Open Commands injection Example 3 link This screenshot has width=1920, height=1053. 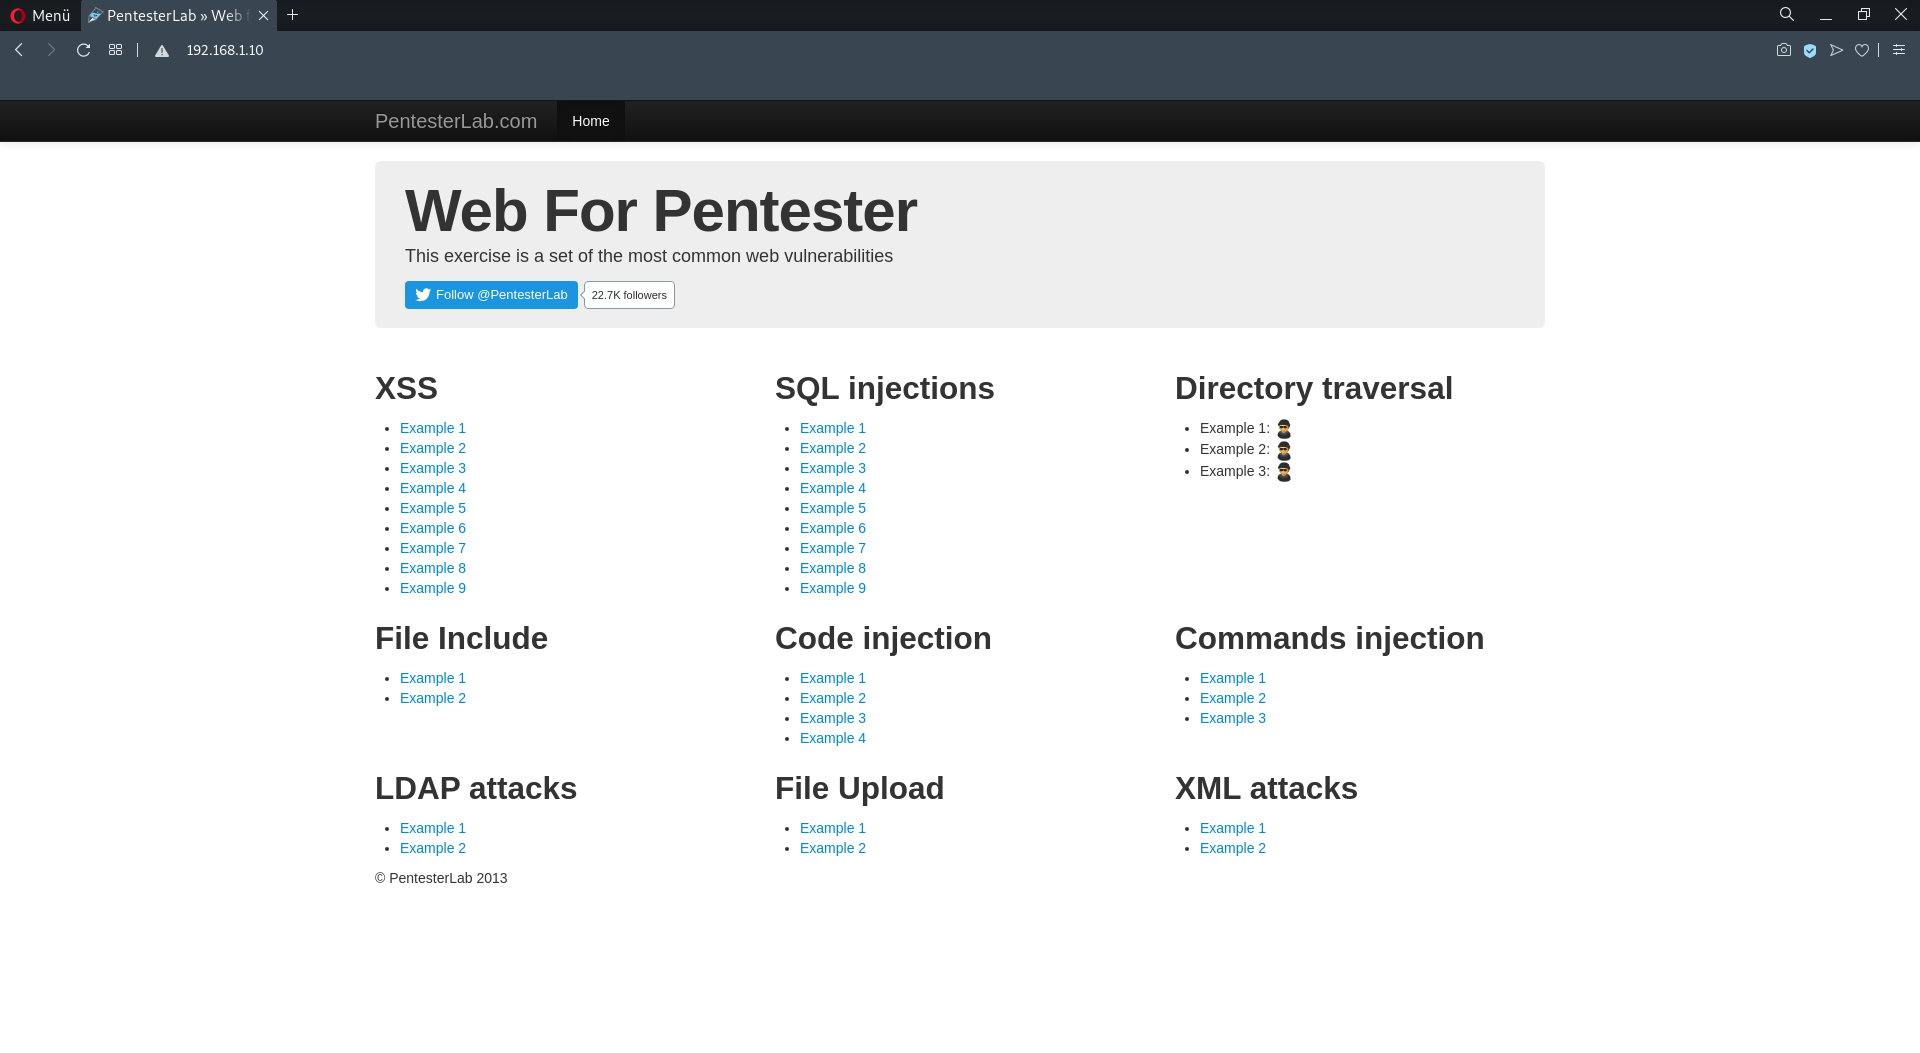click(1232, 718)
